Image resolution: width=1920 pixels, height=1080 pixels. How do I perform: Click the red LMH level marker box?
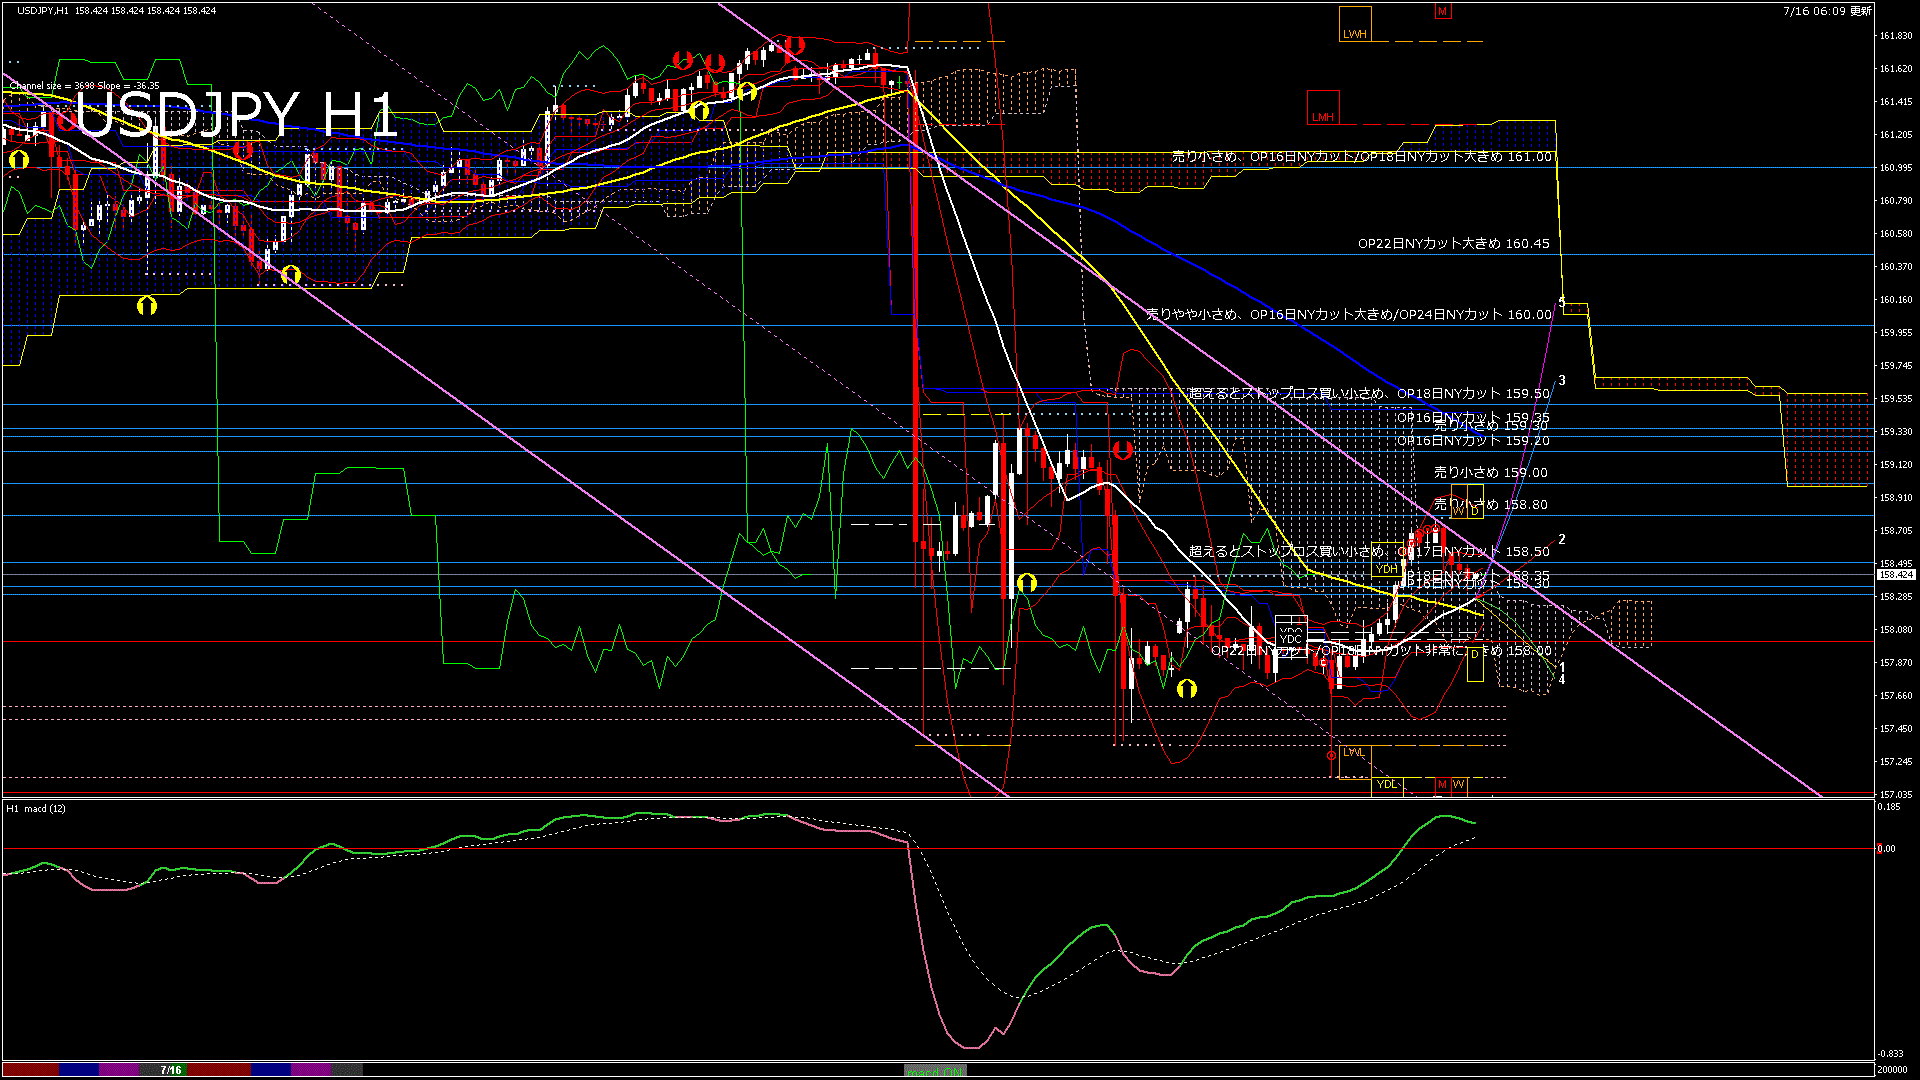click(x=1323, y=108)
